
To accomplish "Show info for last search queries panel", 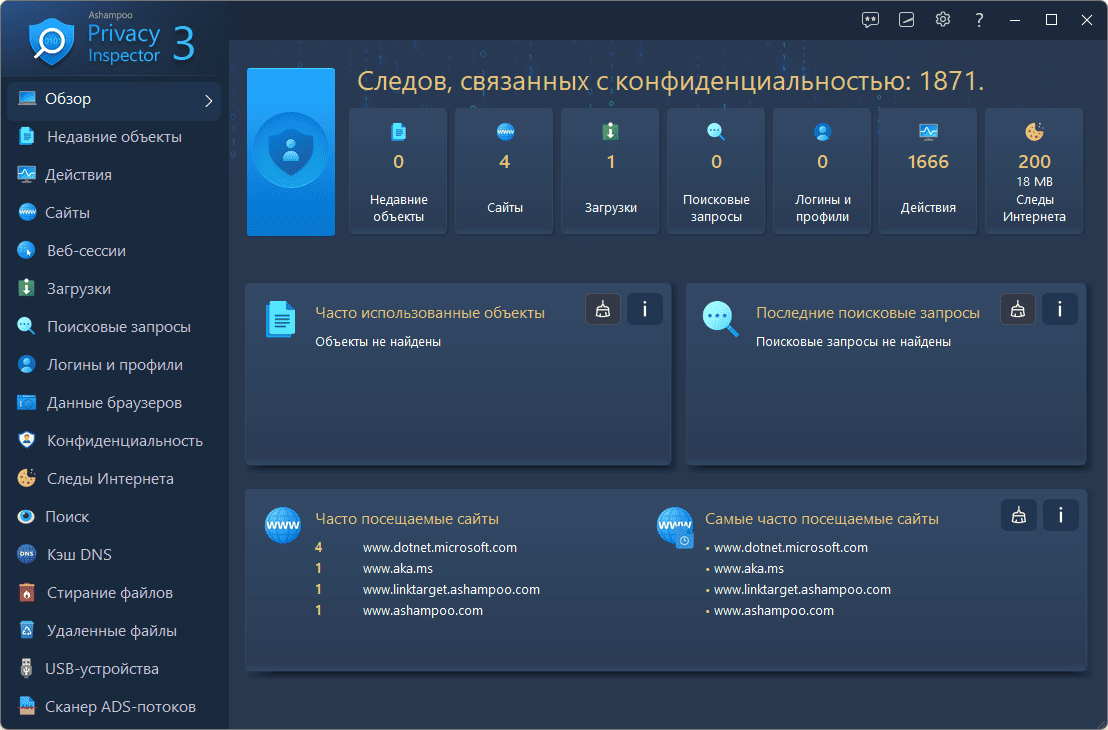I will [x=1060, y=310].
